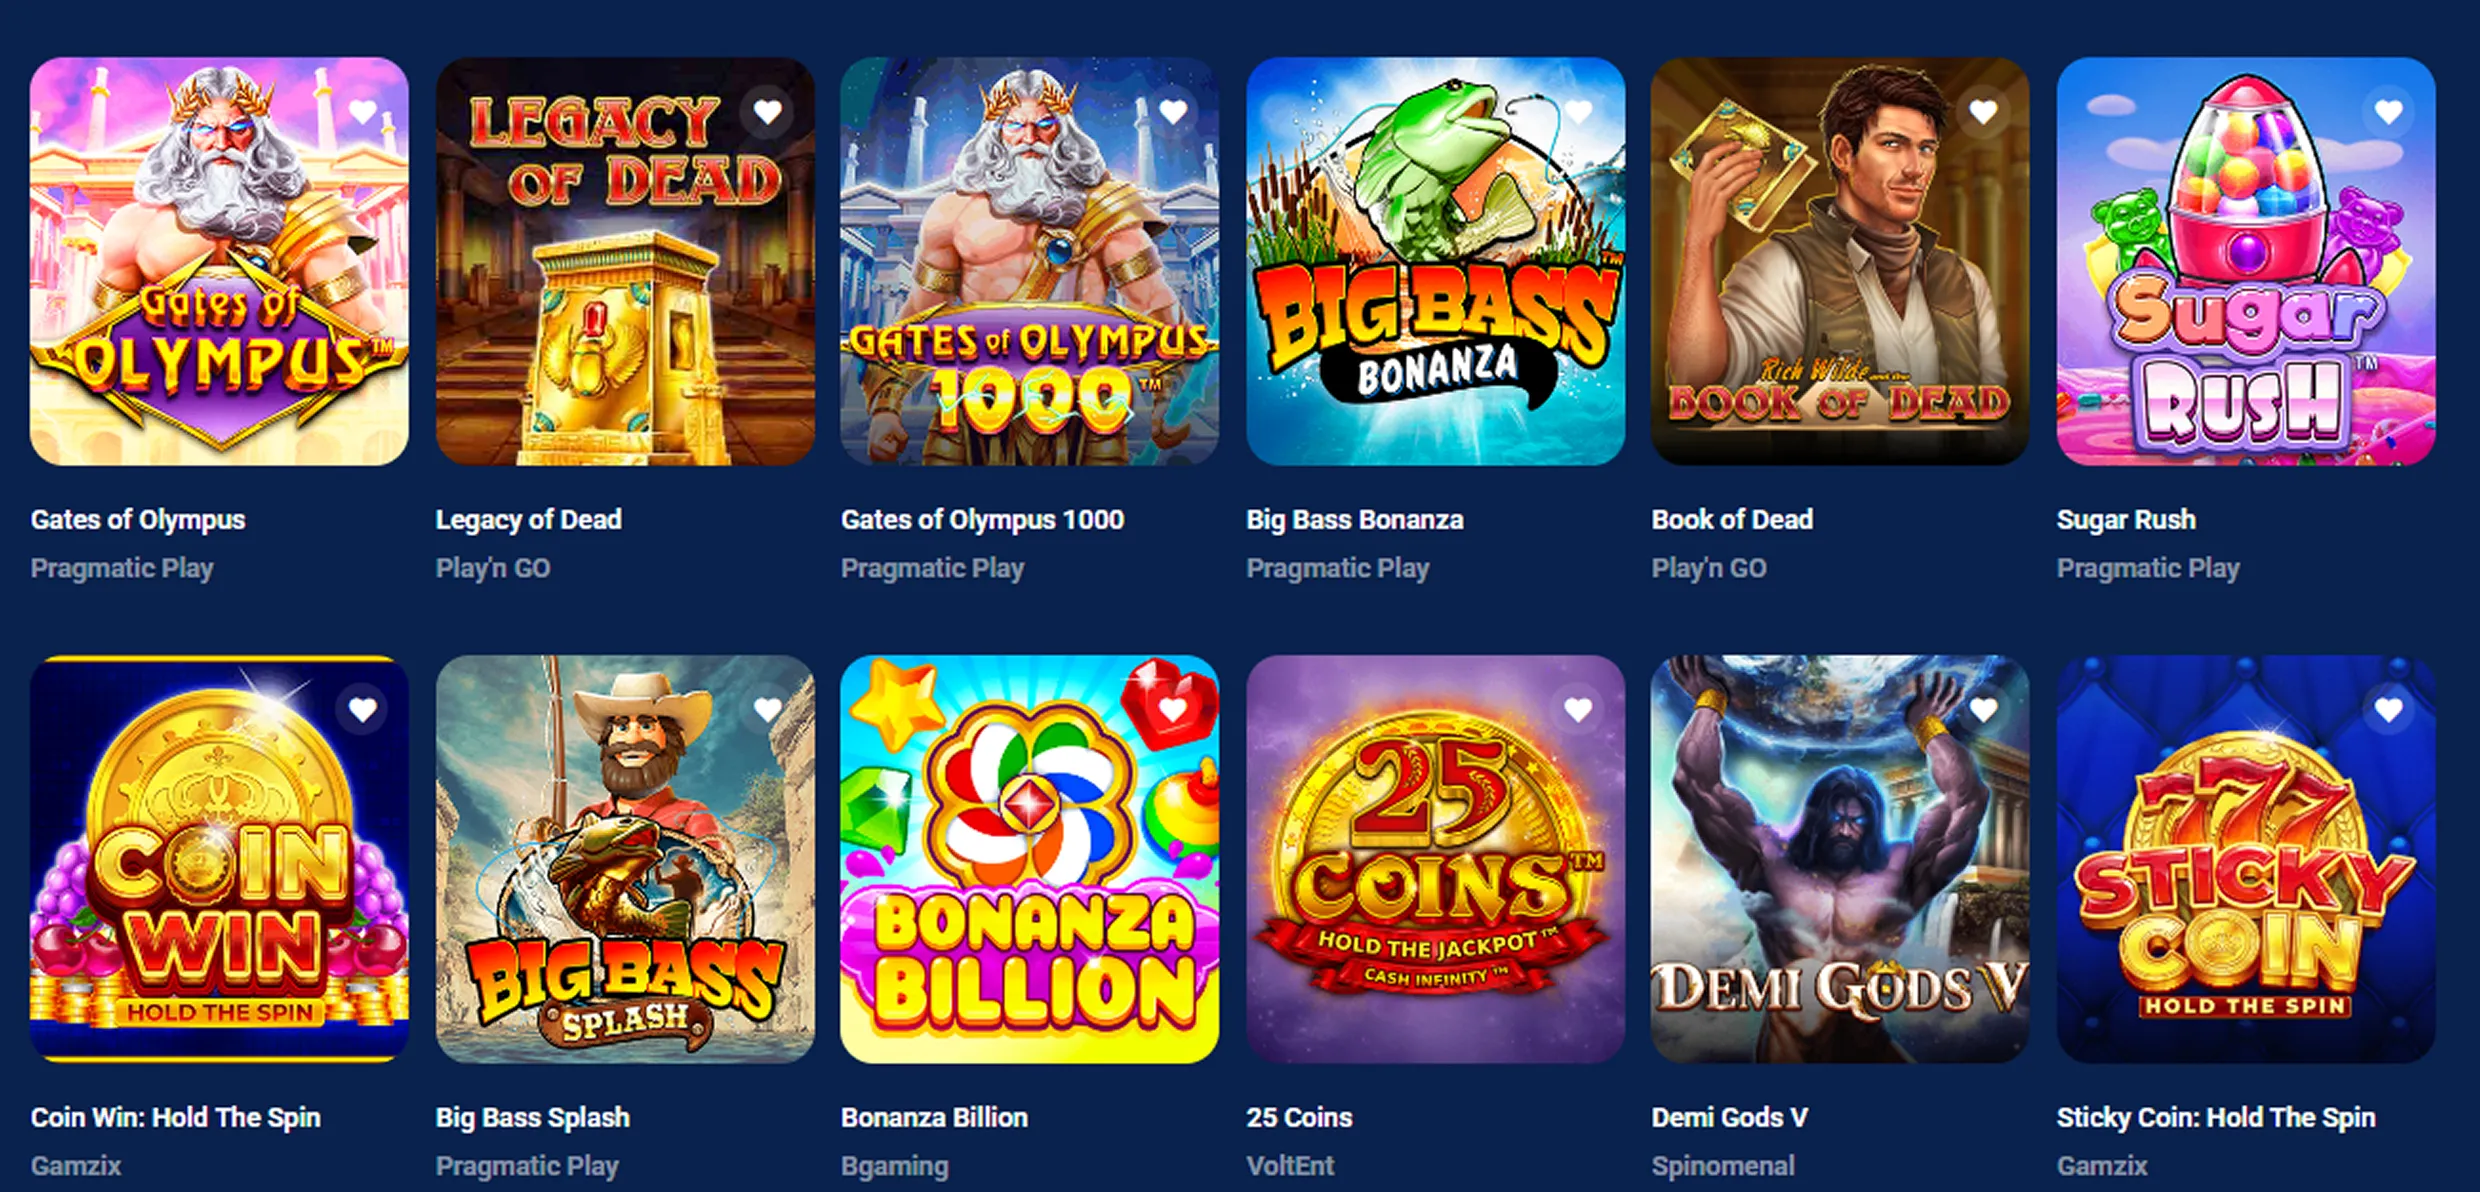Click Book of Dead title text
Viewport: 2480px width, 1192px height.
click(1732, 520)
